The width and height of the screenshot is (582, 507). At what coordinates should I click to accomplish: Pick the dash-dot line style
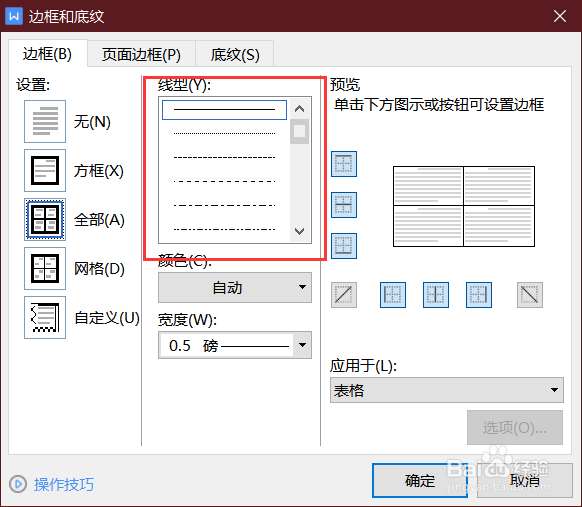pos(224,205)
